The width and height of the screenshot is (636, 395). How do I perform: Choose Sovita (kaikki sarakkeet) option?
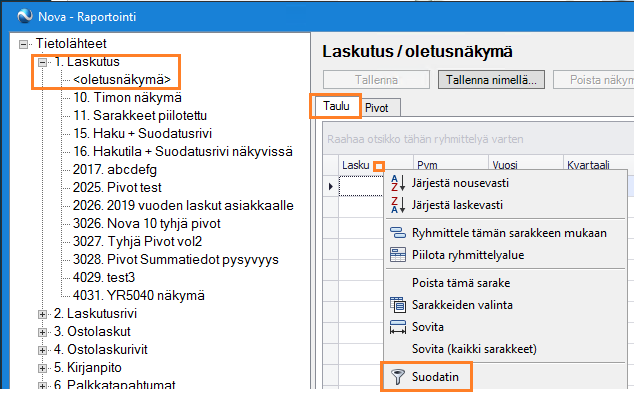(474, 349)
